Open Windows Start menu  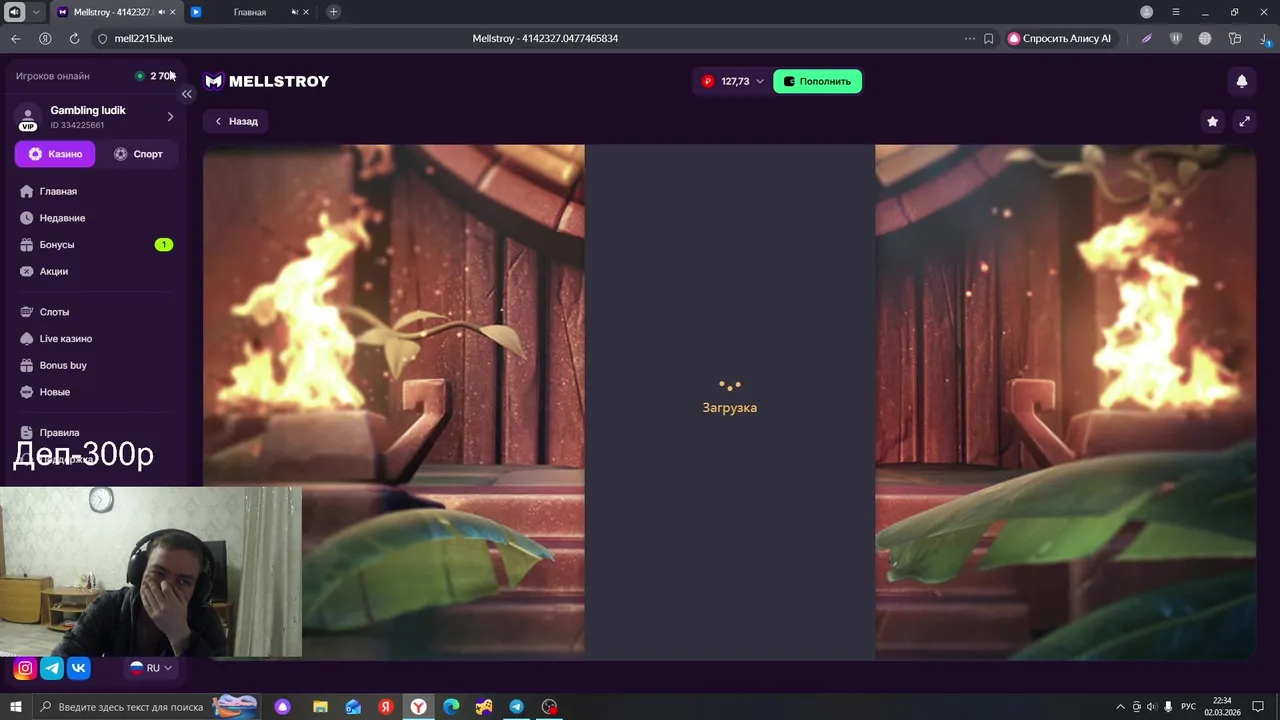(x=15, y=707)
